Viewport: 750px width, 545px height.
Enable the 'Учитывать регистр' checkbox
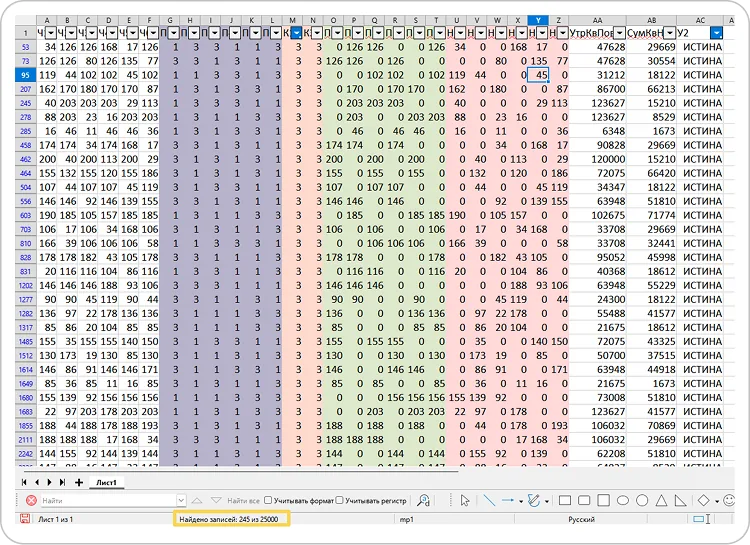tap(340, 501)
